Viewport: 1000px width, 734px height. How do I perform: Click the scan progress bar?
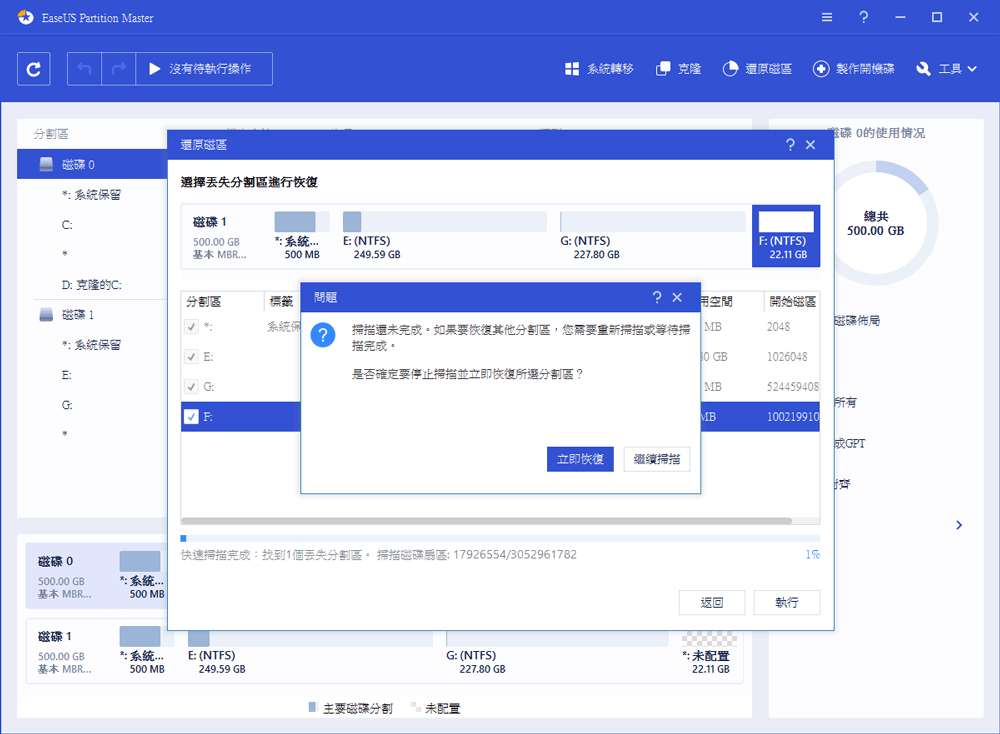pos(501,539)
